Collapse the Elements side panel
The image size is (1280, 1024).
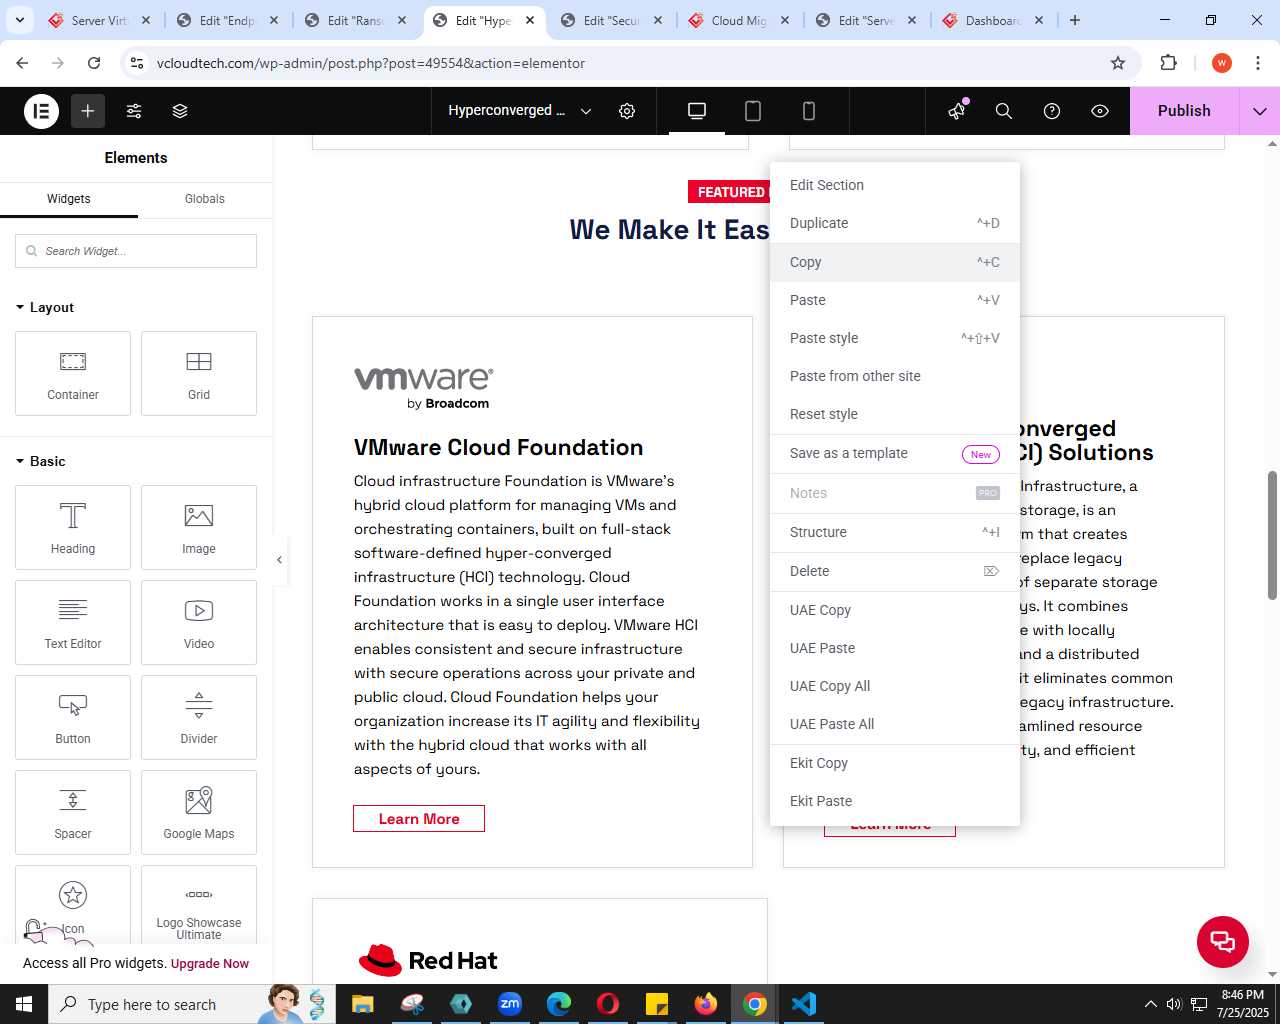click(279, 560)
